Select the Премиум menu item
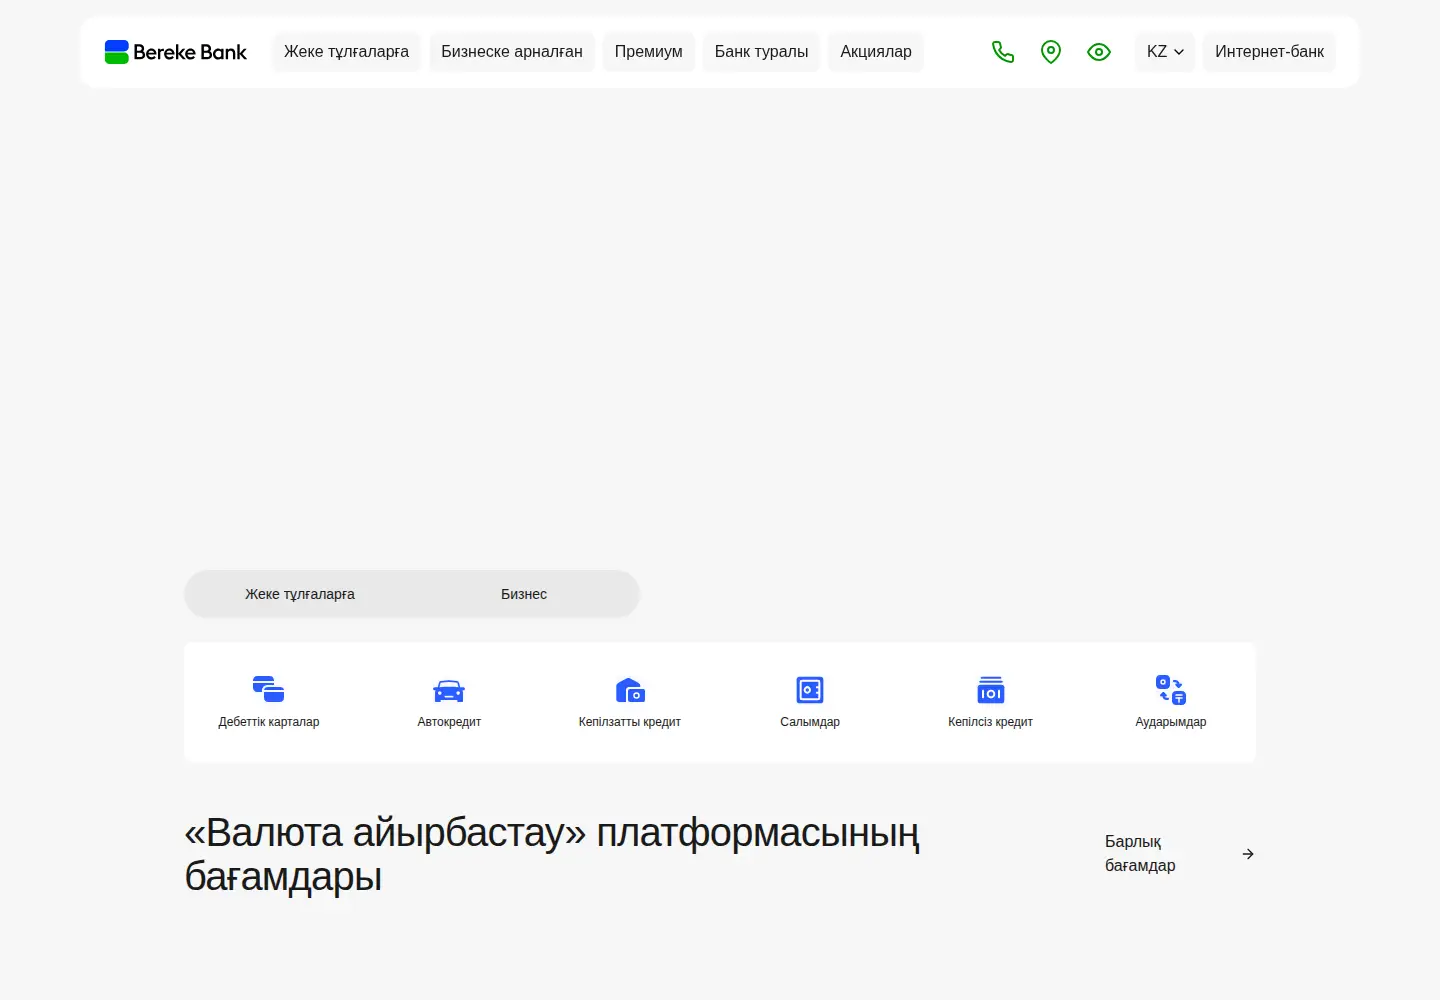Viewport: 1440px width, 1000px height. pyautogui.click(x=649, y=52)
